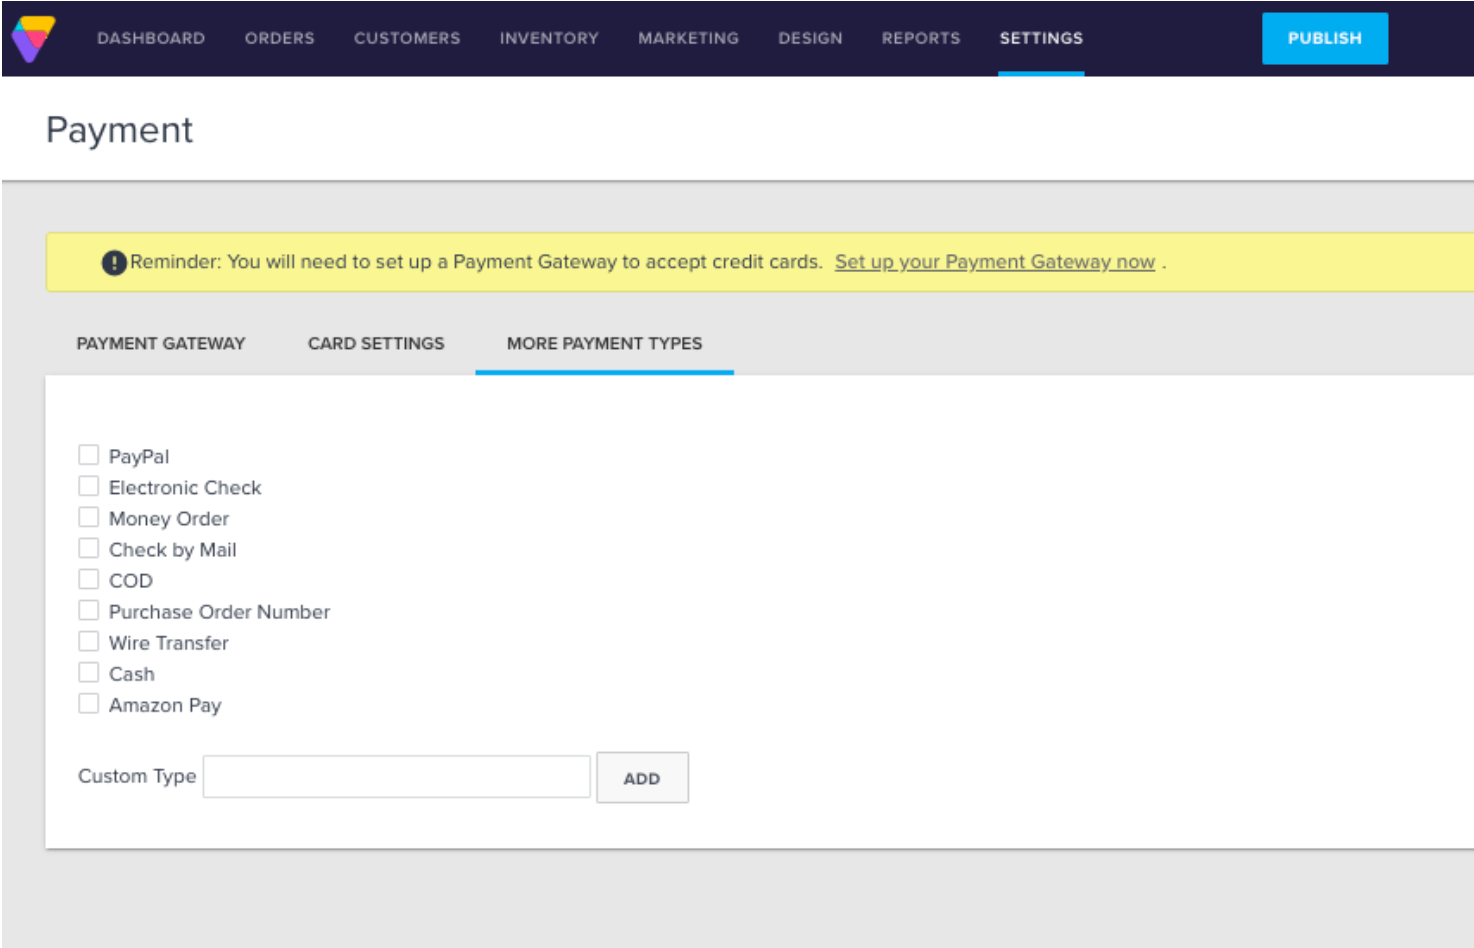The image size is (1474, 948).
Task: Click the Volusion logo icon
Action: [x=33, y=39]
